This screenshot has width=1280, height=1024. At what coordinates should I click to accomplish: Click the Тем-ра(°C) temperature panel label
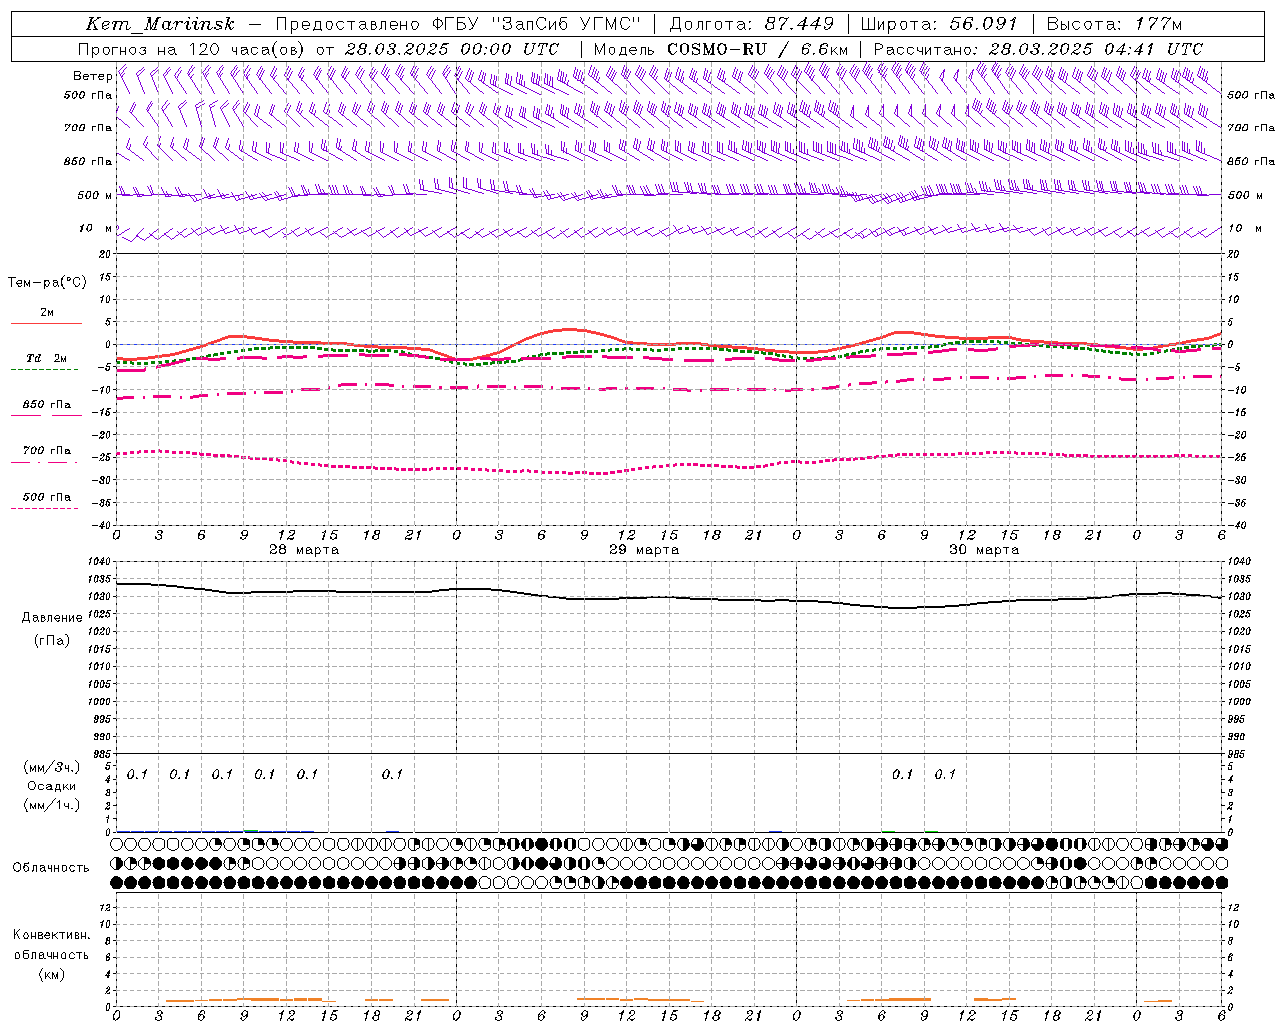47,282
